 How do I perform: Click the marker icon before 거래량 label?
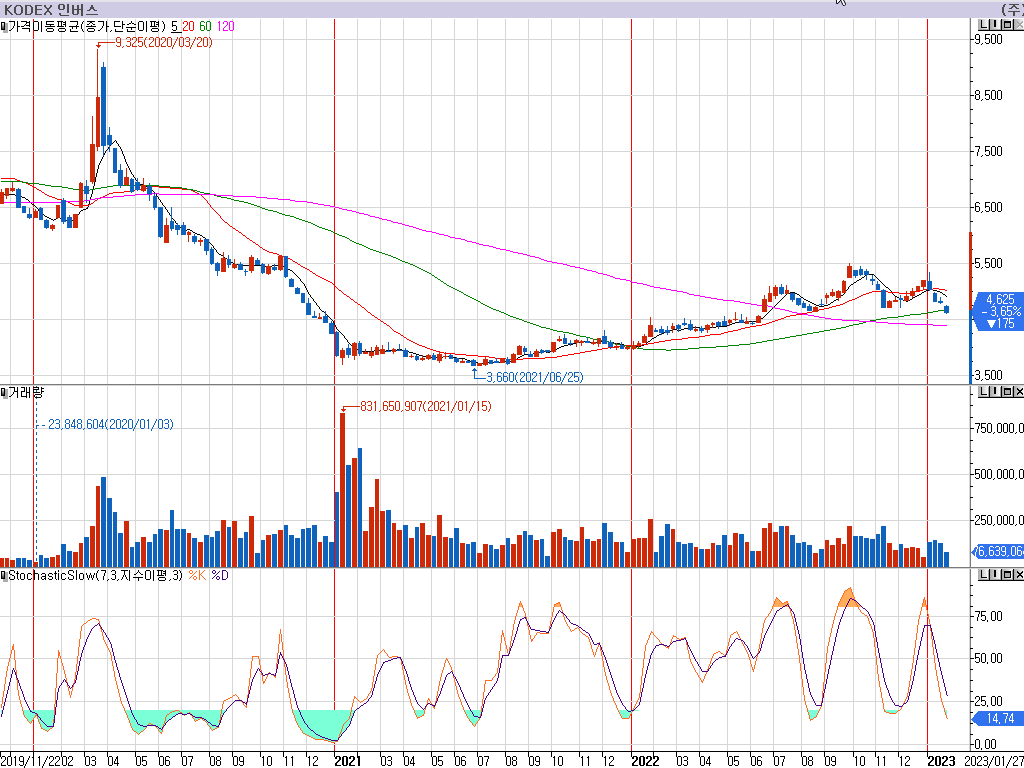point(4,392)
